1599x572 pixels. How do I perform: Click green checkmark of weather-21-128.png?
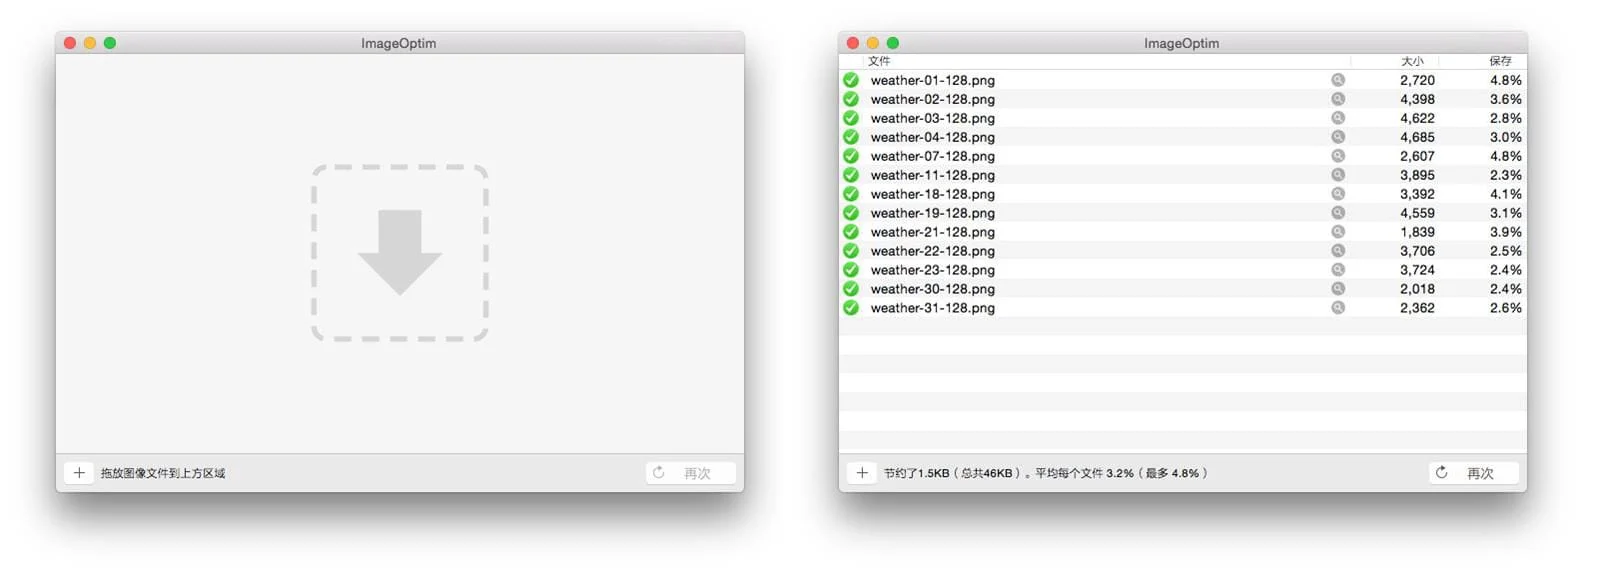pyautogui.click(x=851, y=232)
